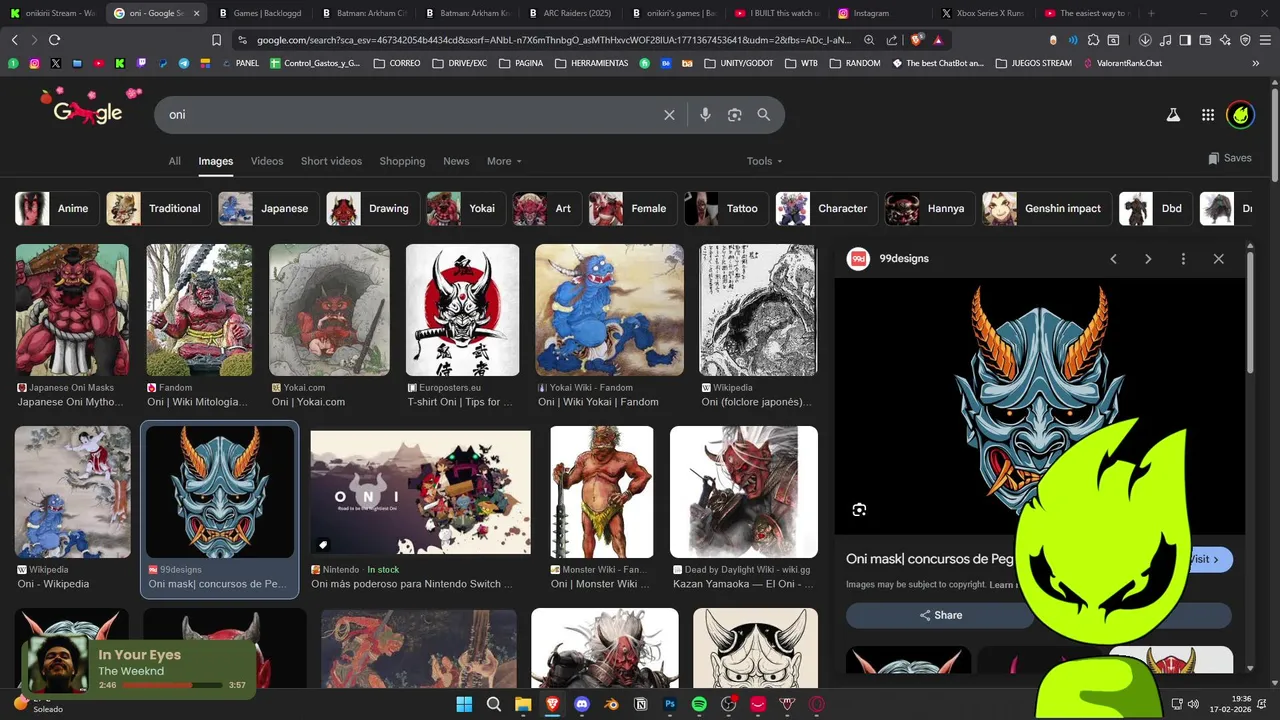Switch to the All results tab
This screenshot has height=720, width=1280.
tap(174, 161)
